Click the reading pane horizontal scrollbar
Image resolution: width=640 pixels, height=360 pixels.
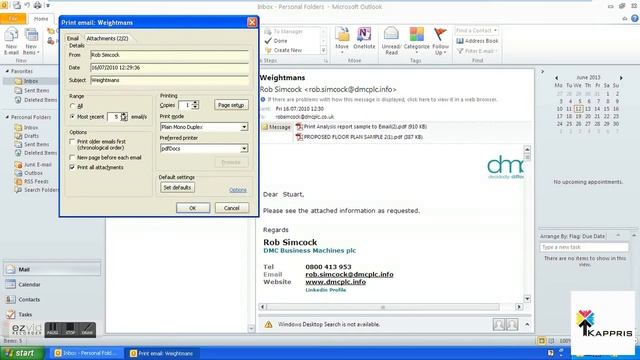tap(391, 307)
